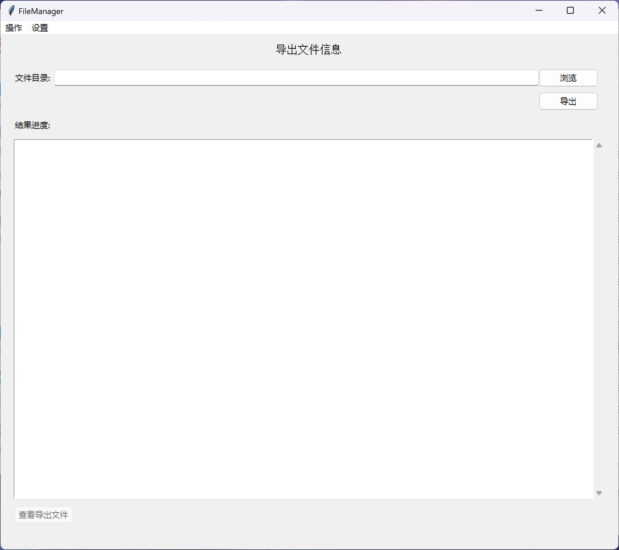Screen dimensions: 619x550
Task: Click inside the 结果进度 results text area
Action: [x=303, y=318]
